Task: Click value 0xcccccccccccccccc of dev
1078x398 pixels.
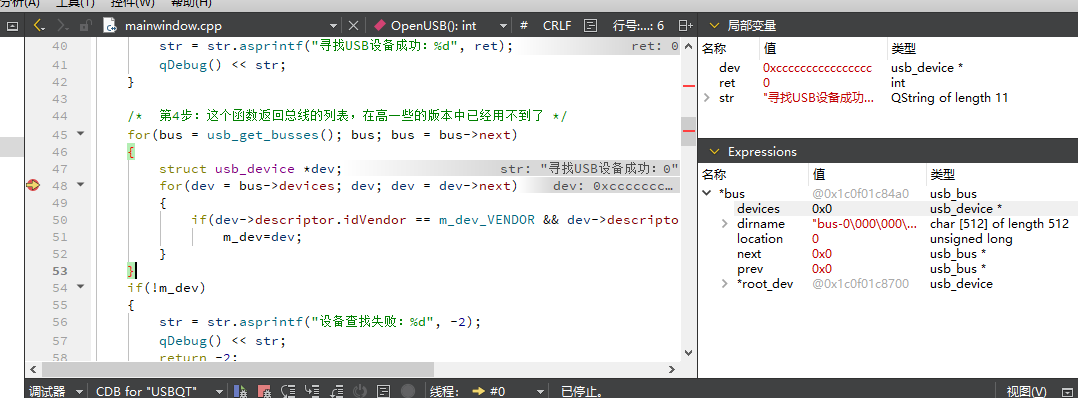Action: coord(817,68)
